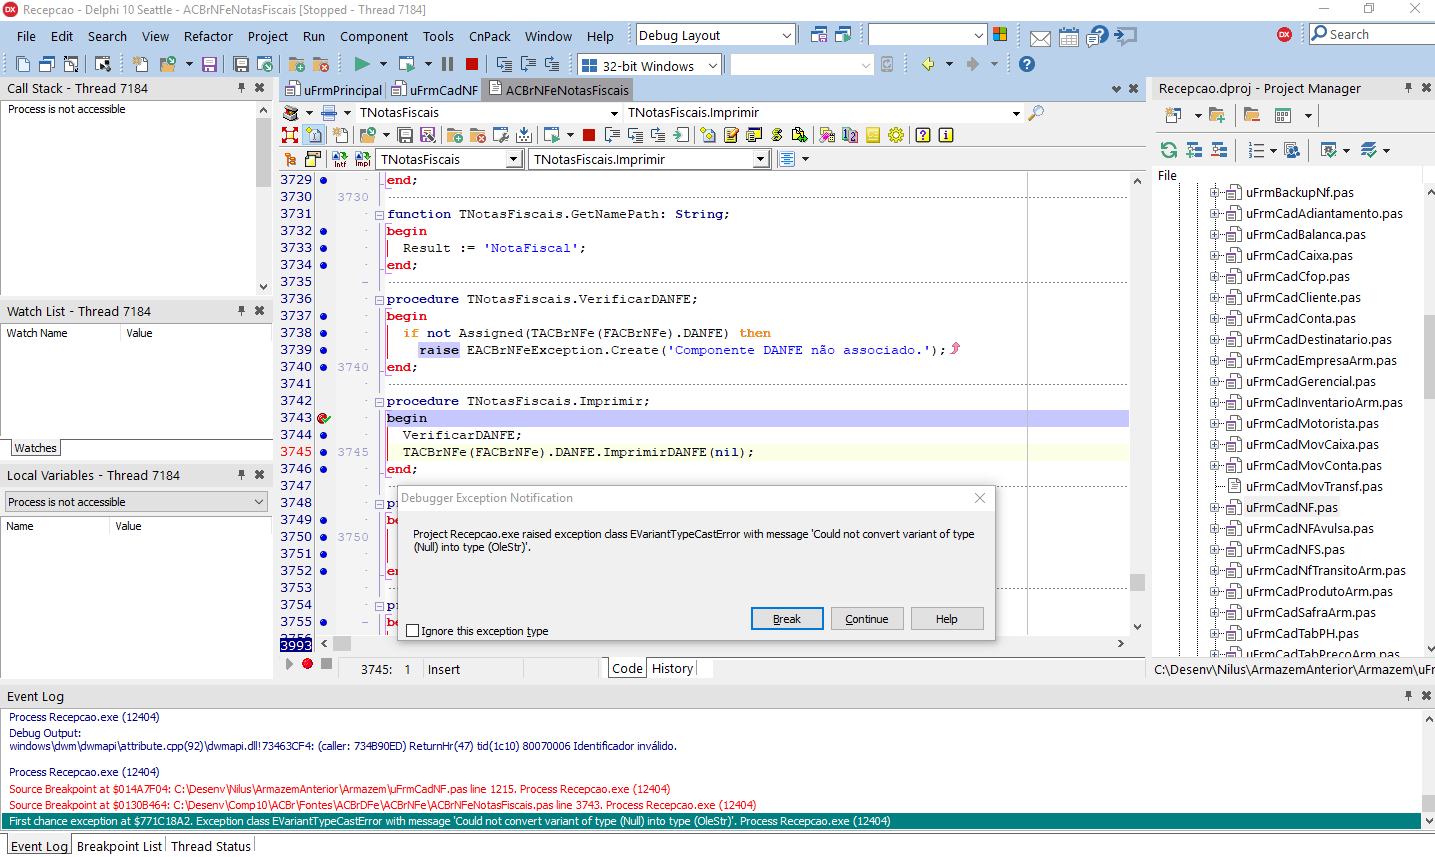Click the green Run button in main toolbar
This screenshot has height=857, width=1435.
[x=362, y=64]
